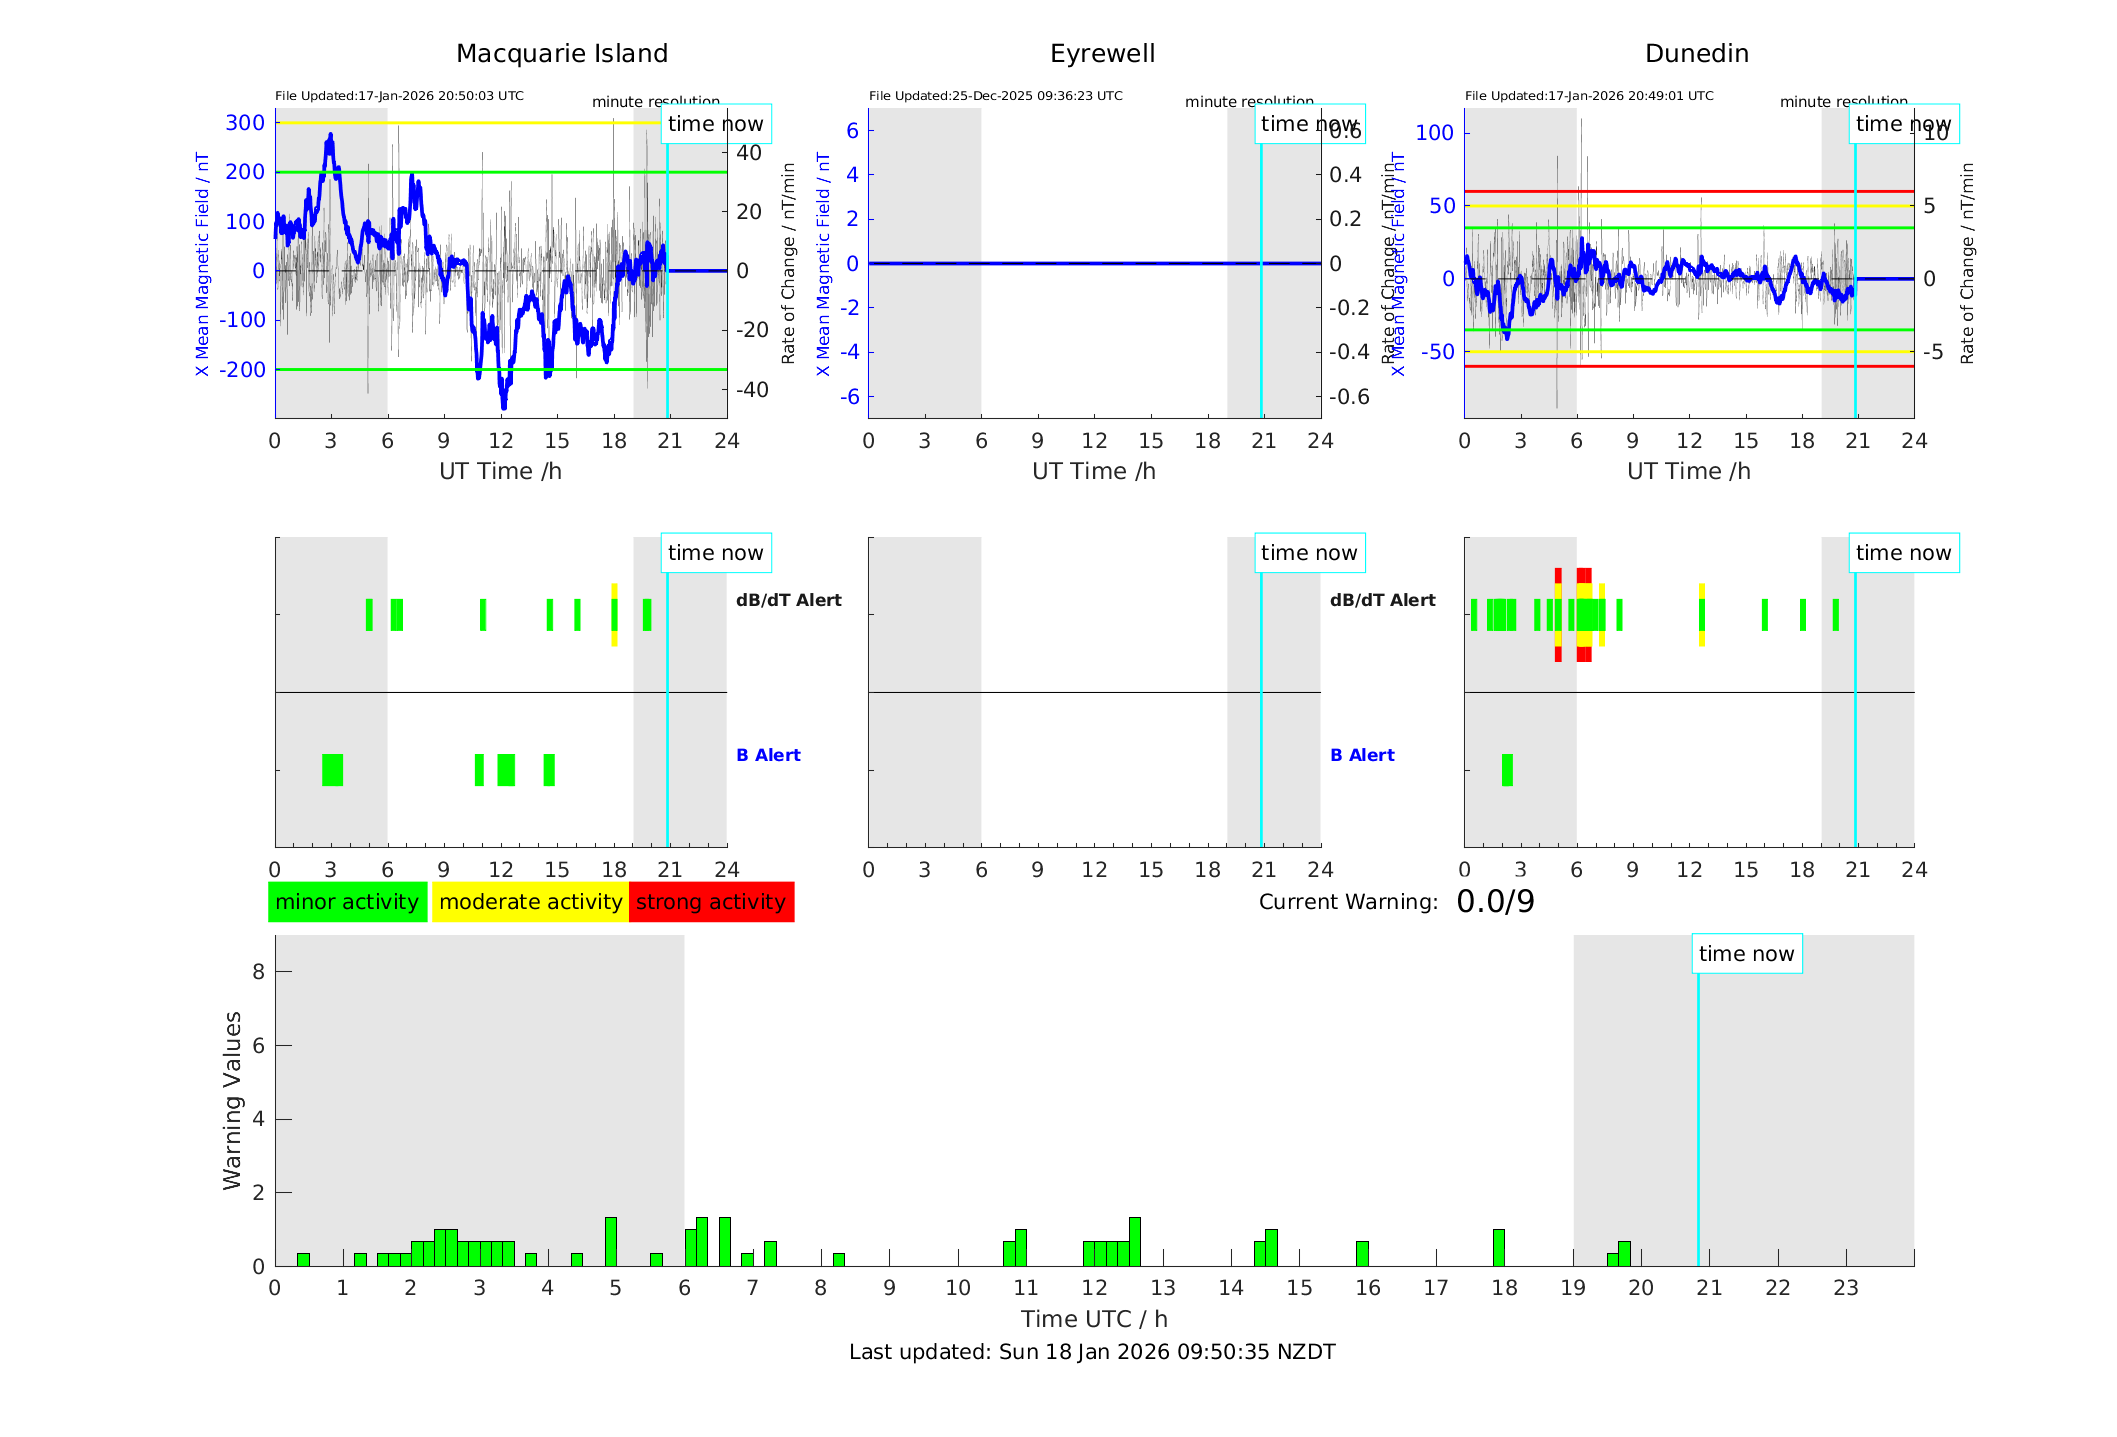The image size is (2117, 1437).
Task: Click the Eyrewell chart title
Action: (1102, 54)
